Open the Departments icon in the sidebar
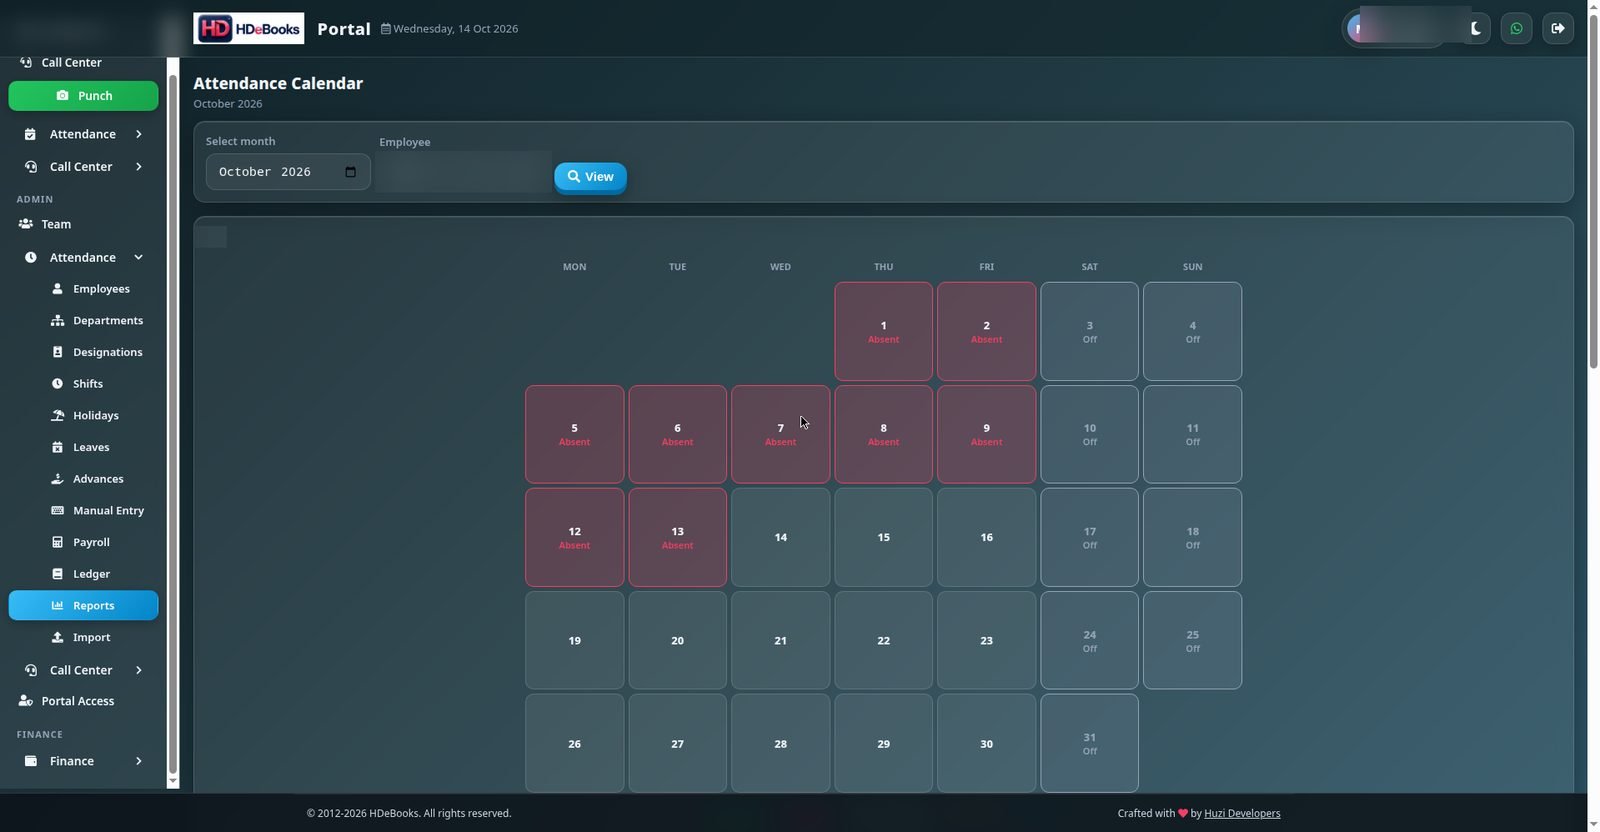The width and height of the screenshot is (1600, 832). [x=57, y=321]
